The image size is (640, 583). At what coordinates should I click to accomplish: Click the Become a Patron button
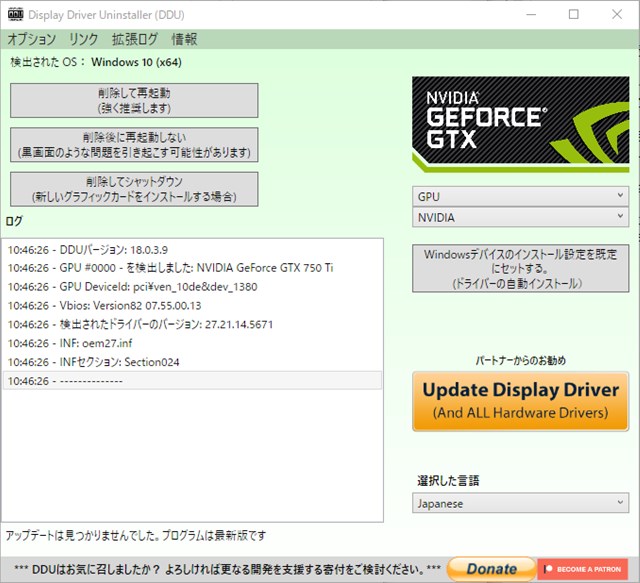coord(583,569)
